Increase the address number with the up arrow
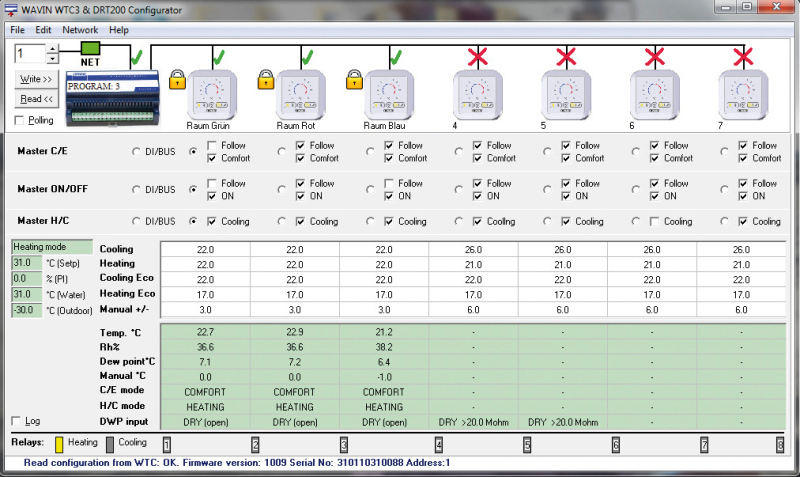This screenshot has height=477, width=800. (53, 49)
